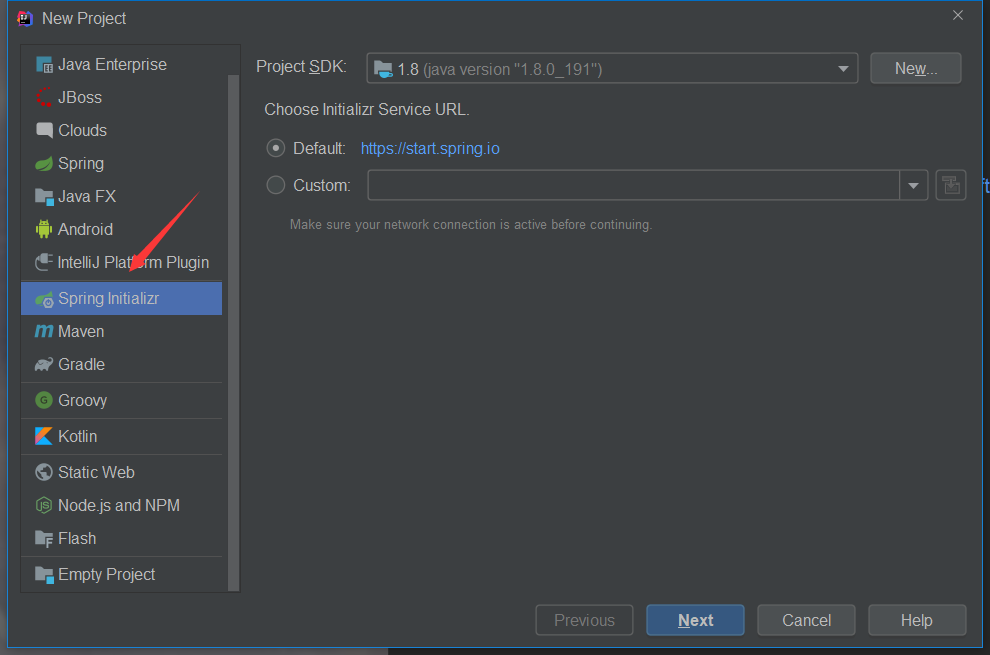Click the JBoss red dotted icon
The width and height of the screenshot is (990, 655).
coord(44,98)
